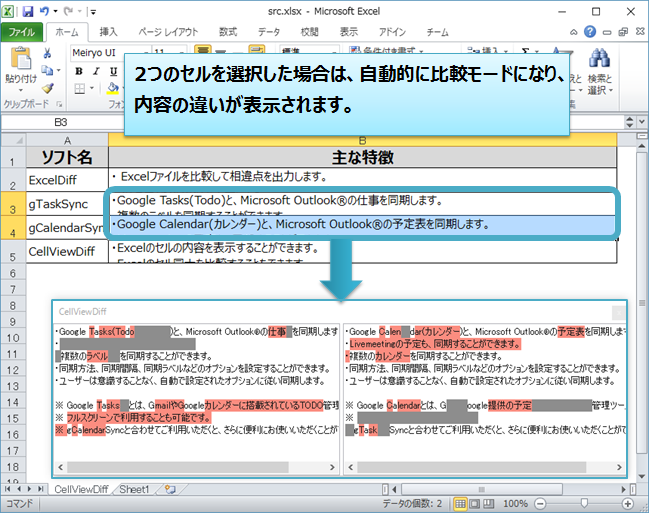Restore the workbook window with ribbon icon

[x=623, y=32]
